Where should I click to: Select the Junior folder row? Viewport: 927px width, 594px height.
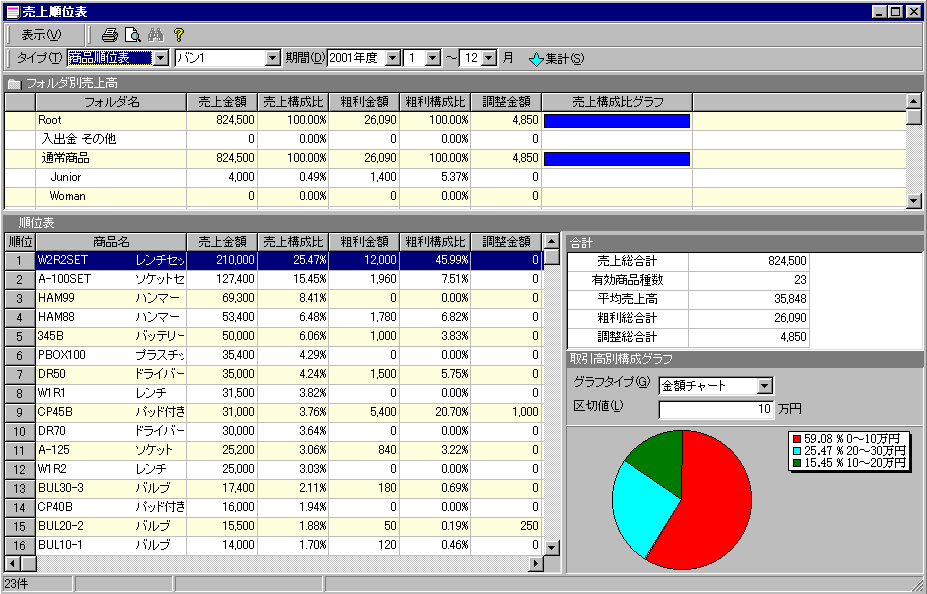pos(455,177)
